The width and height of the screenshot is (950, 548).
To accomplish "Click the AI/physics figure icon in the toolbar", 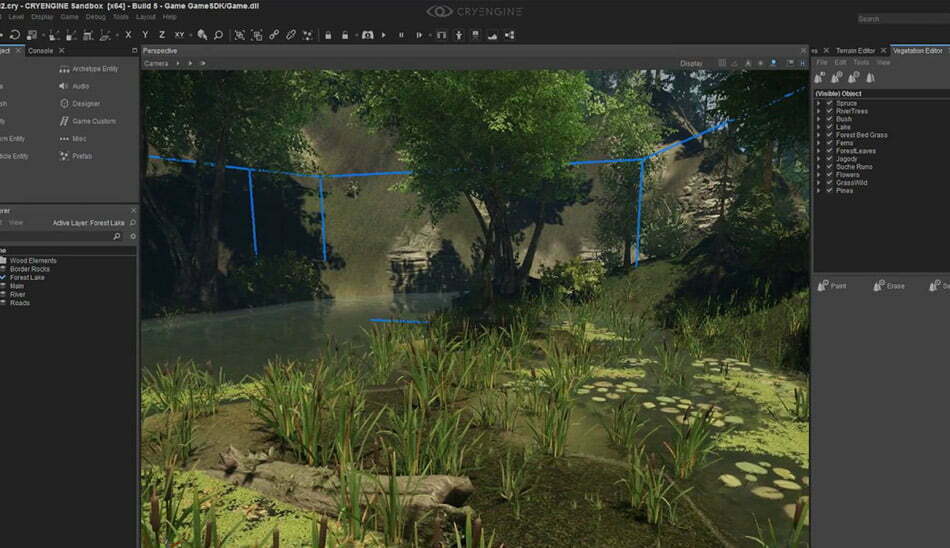I will click(459, 35).
